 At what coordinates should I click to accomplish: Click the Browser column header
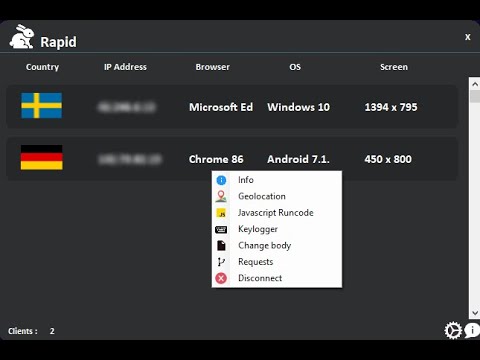(213, 67)
